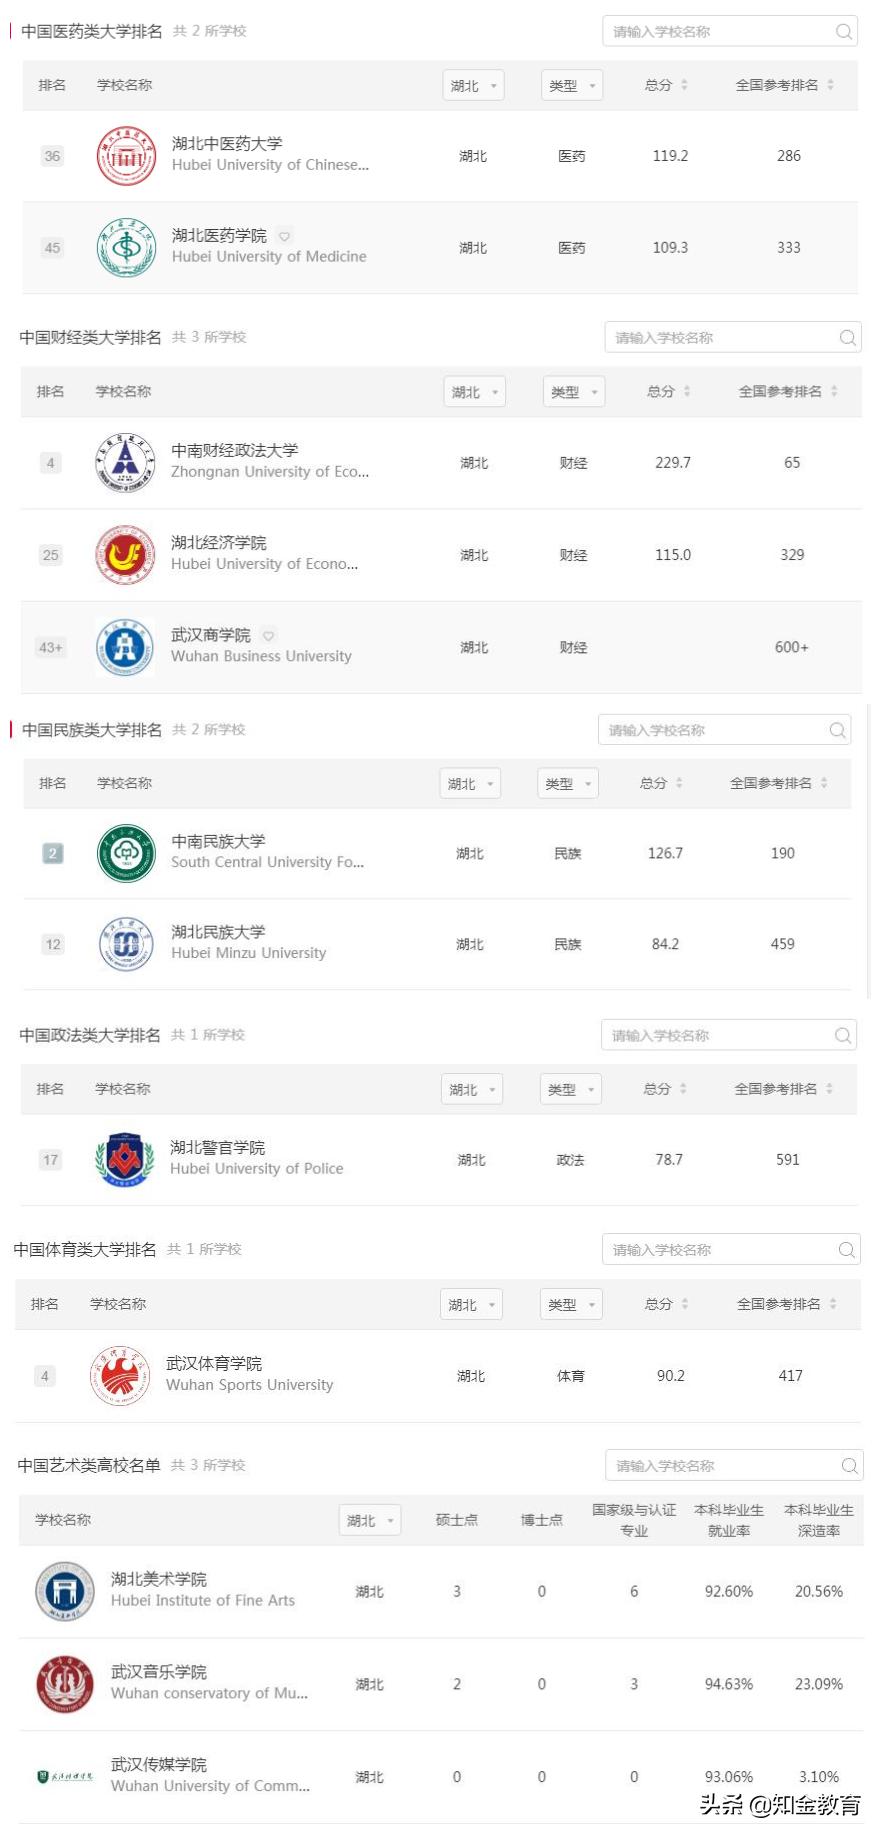Sort ethnic ranking by 全国参考排名 header
The height and width of the screenshot is (1836, 881).
(x=778, y=783)
